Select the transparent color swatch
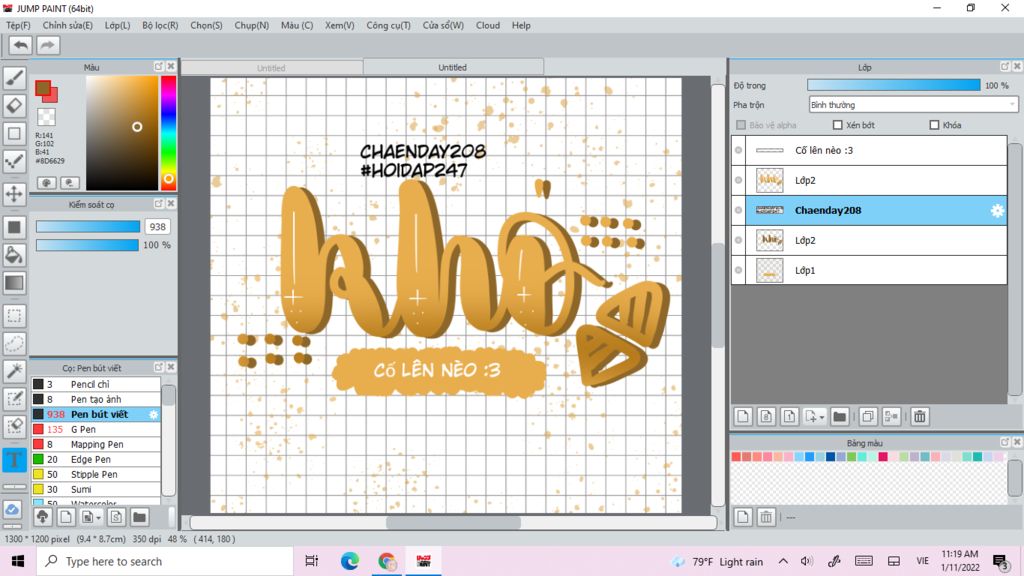This screenshot has width=1024, height=576. pyautogui.click(x=46, y=117)
